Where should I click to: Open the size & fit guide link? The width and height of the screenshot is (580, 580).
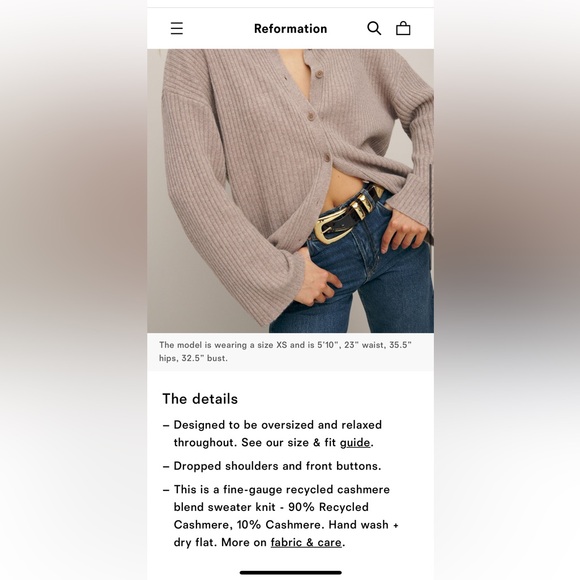click(x=355, y=442)
